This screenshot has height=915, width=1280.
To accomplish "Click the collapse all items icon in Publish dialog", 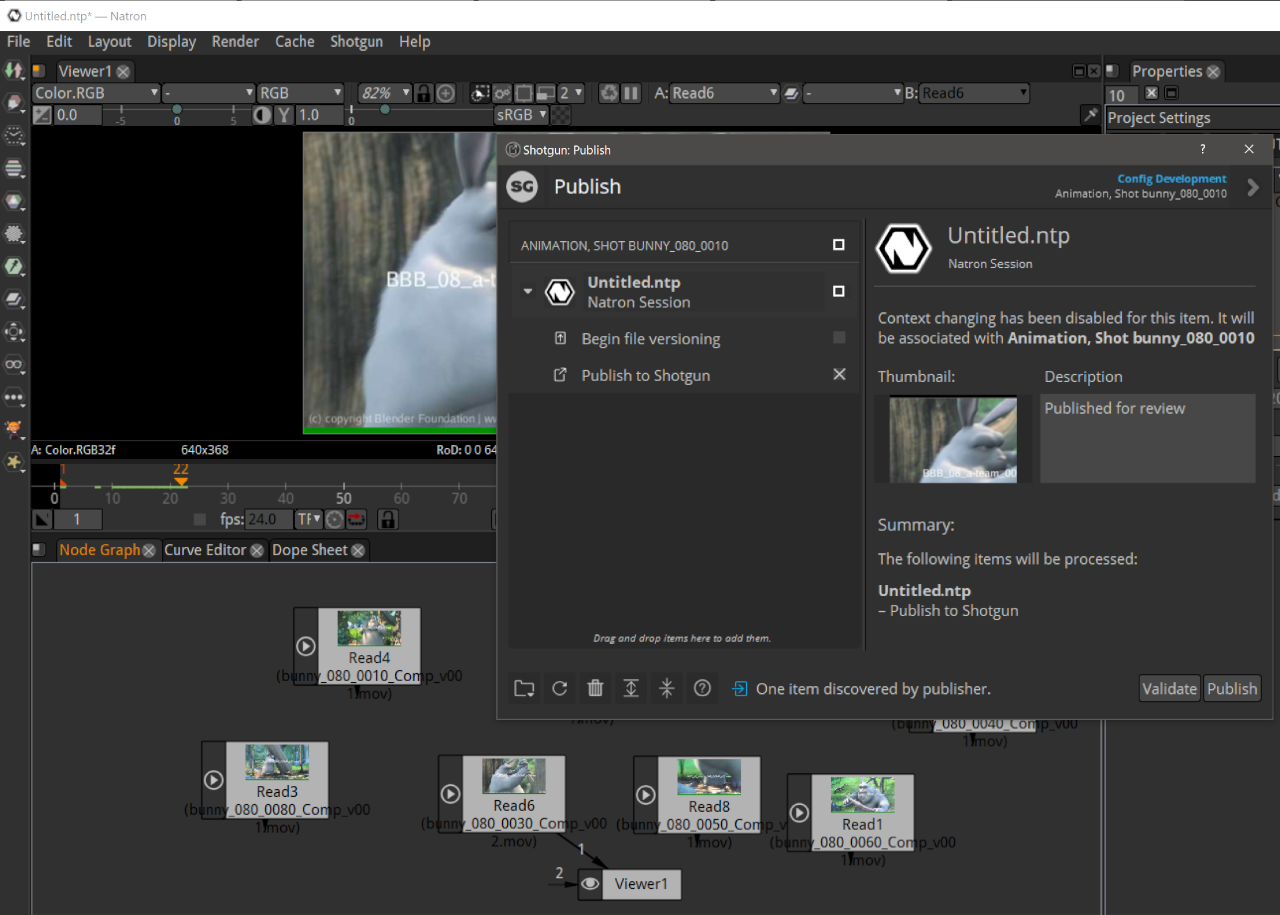I will (667, 688).
